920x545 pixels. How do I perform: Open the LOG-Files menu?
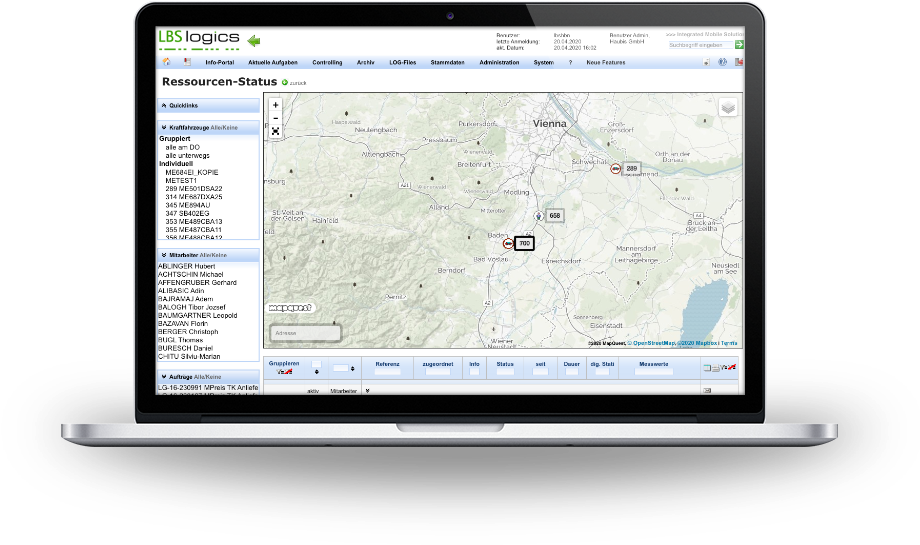click(402, 62)
